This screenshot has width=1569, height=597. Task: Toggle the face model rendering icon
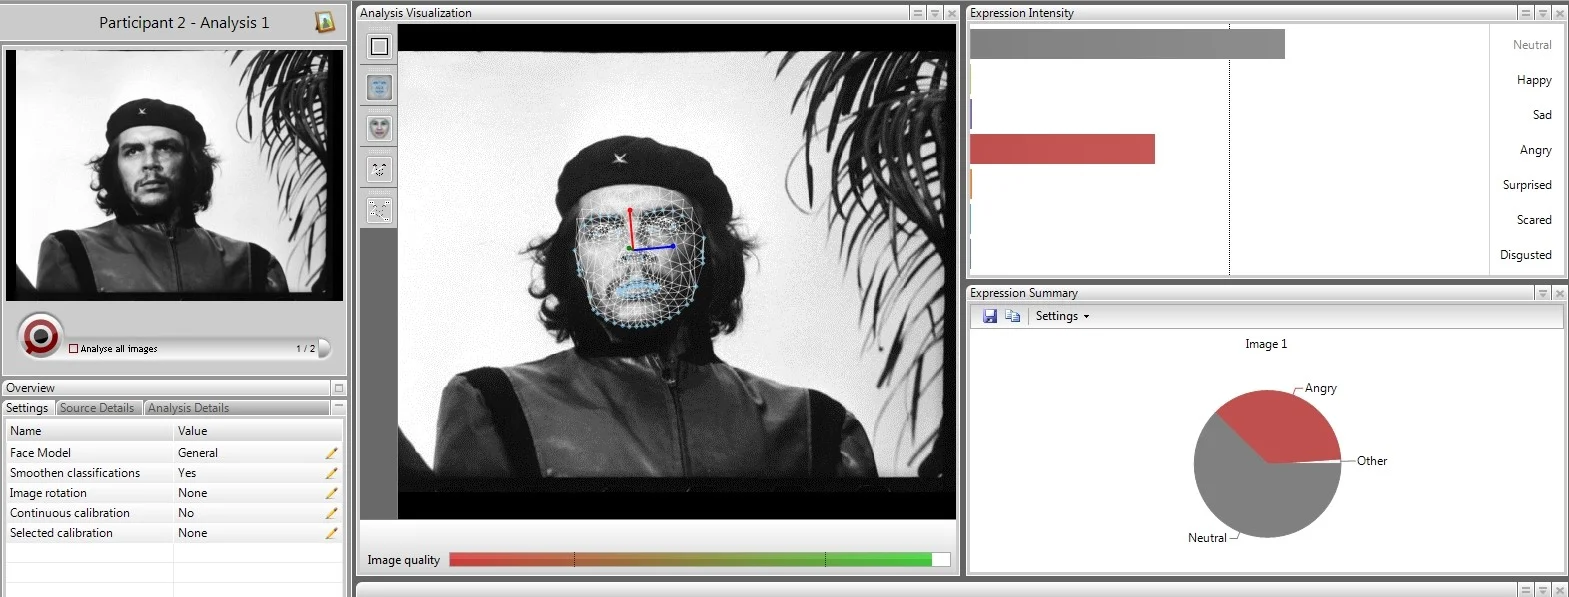click(x=379, y=128)
